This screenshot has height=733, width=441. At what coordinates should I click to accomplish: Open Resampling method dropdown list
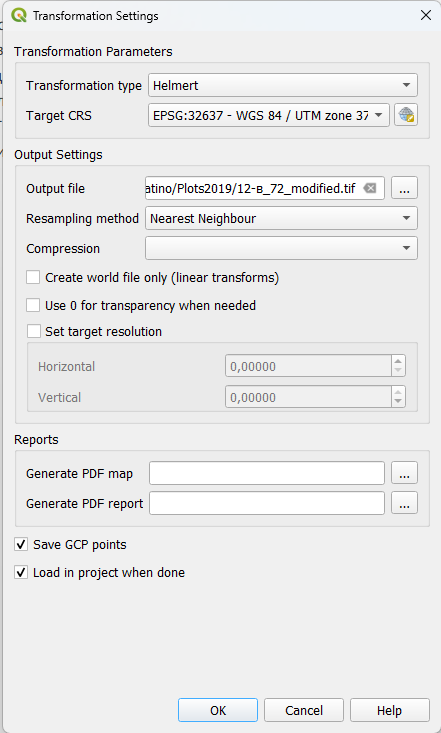pos(281,218)
